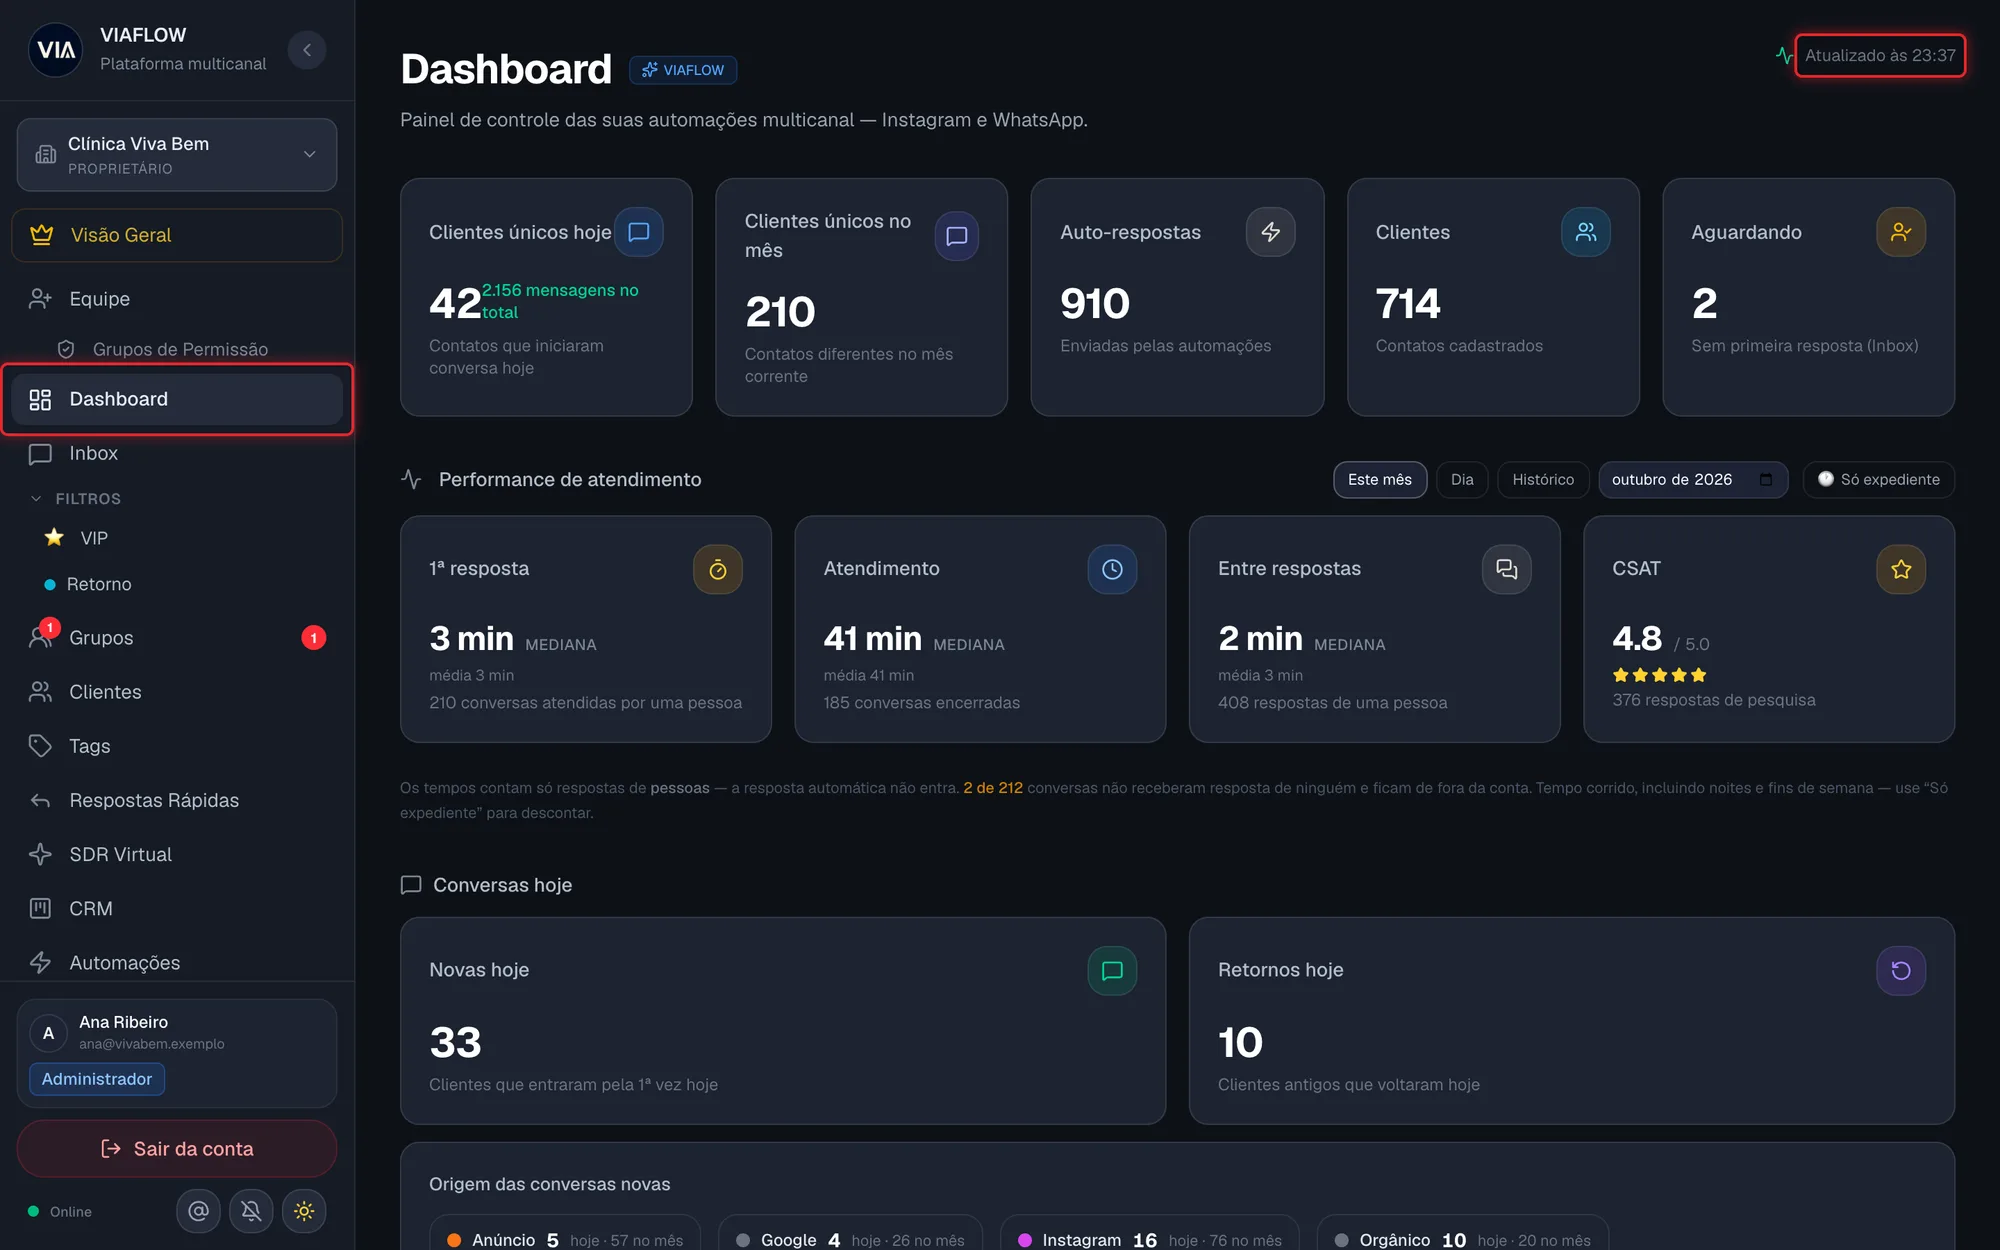Click the Auto-respostas lightning icon
The image size is (2000, 1250).
coord(1271,232)
